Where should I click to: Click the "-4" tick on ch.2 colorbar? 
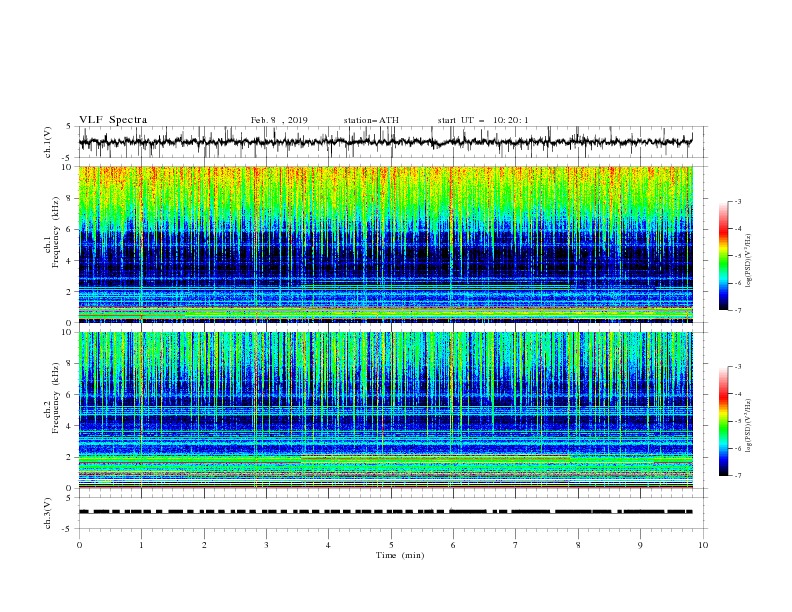[x=738, y=394]
